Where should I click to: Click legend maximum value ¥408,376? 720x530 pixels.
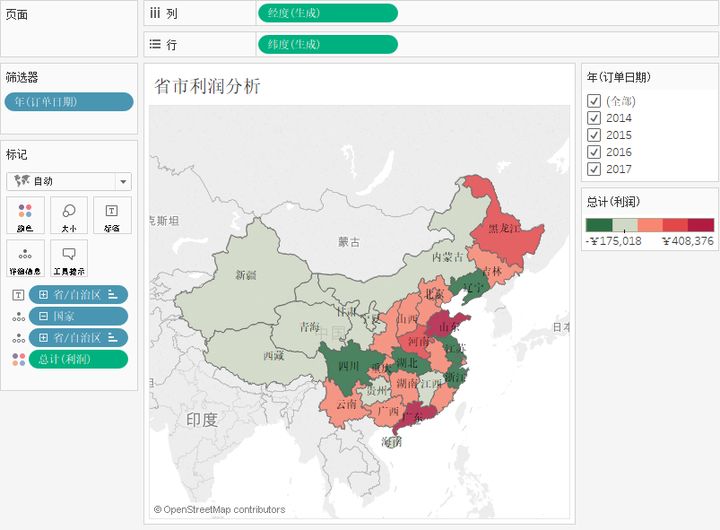coord(688,241)
